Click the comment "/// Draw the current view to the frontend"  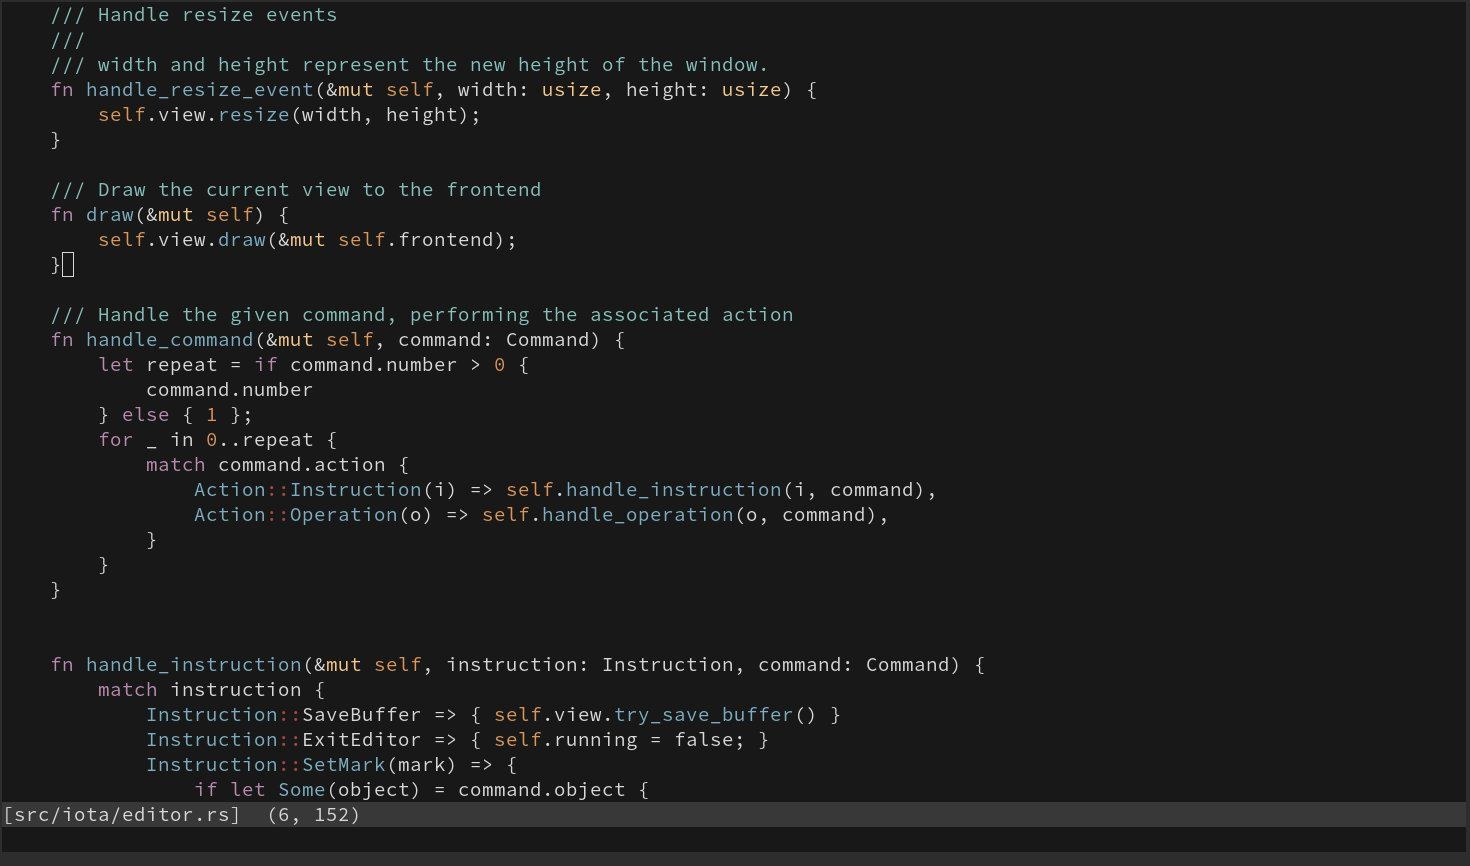pos(296,190)
